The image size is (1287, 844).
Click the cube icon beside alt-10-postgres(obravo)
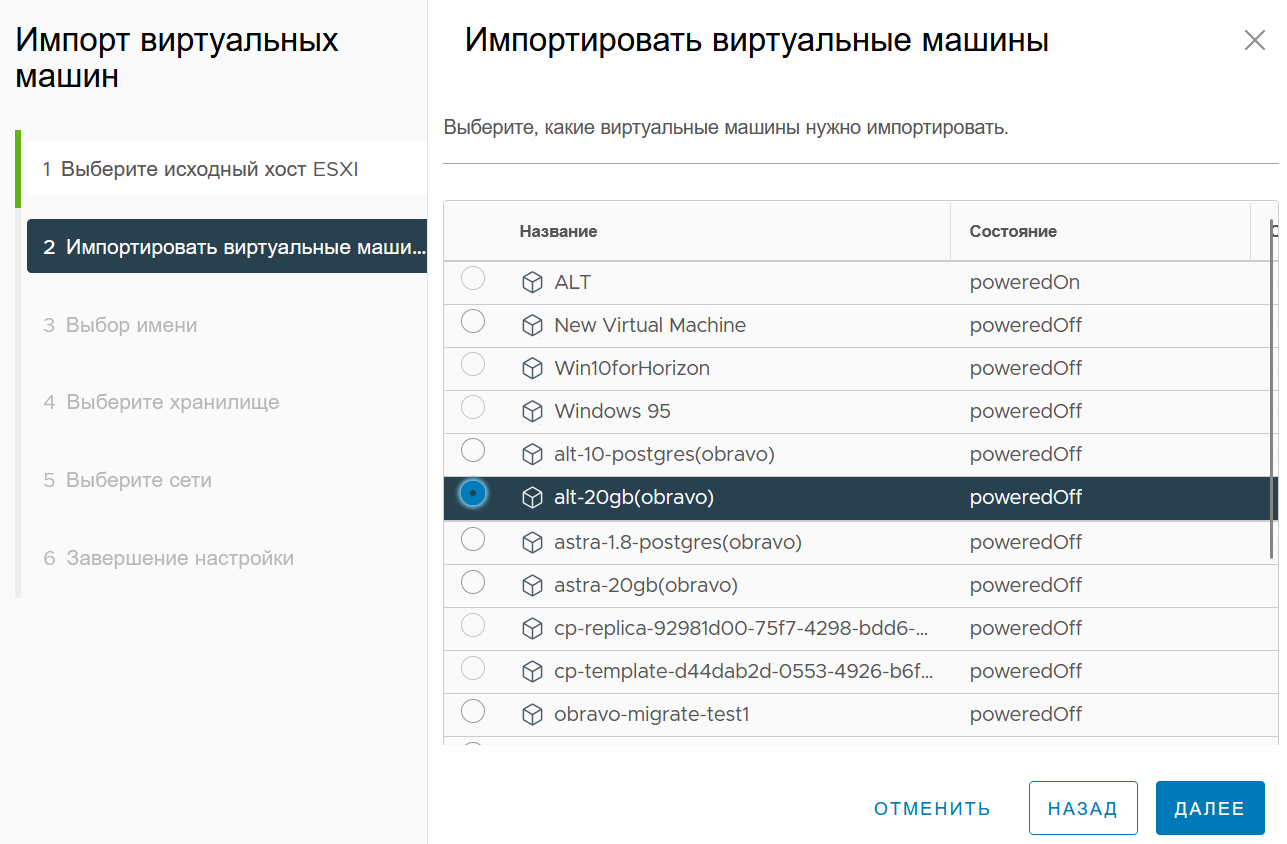point(532,455)
